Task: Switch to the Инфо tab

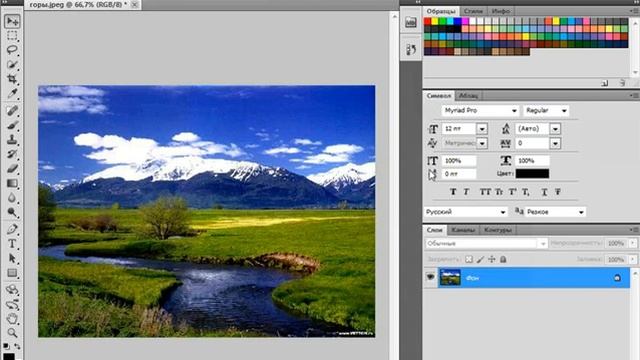Action: 500,11
